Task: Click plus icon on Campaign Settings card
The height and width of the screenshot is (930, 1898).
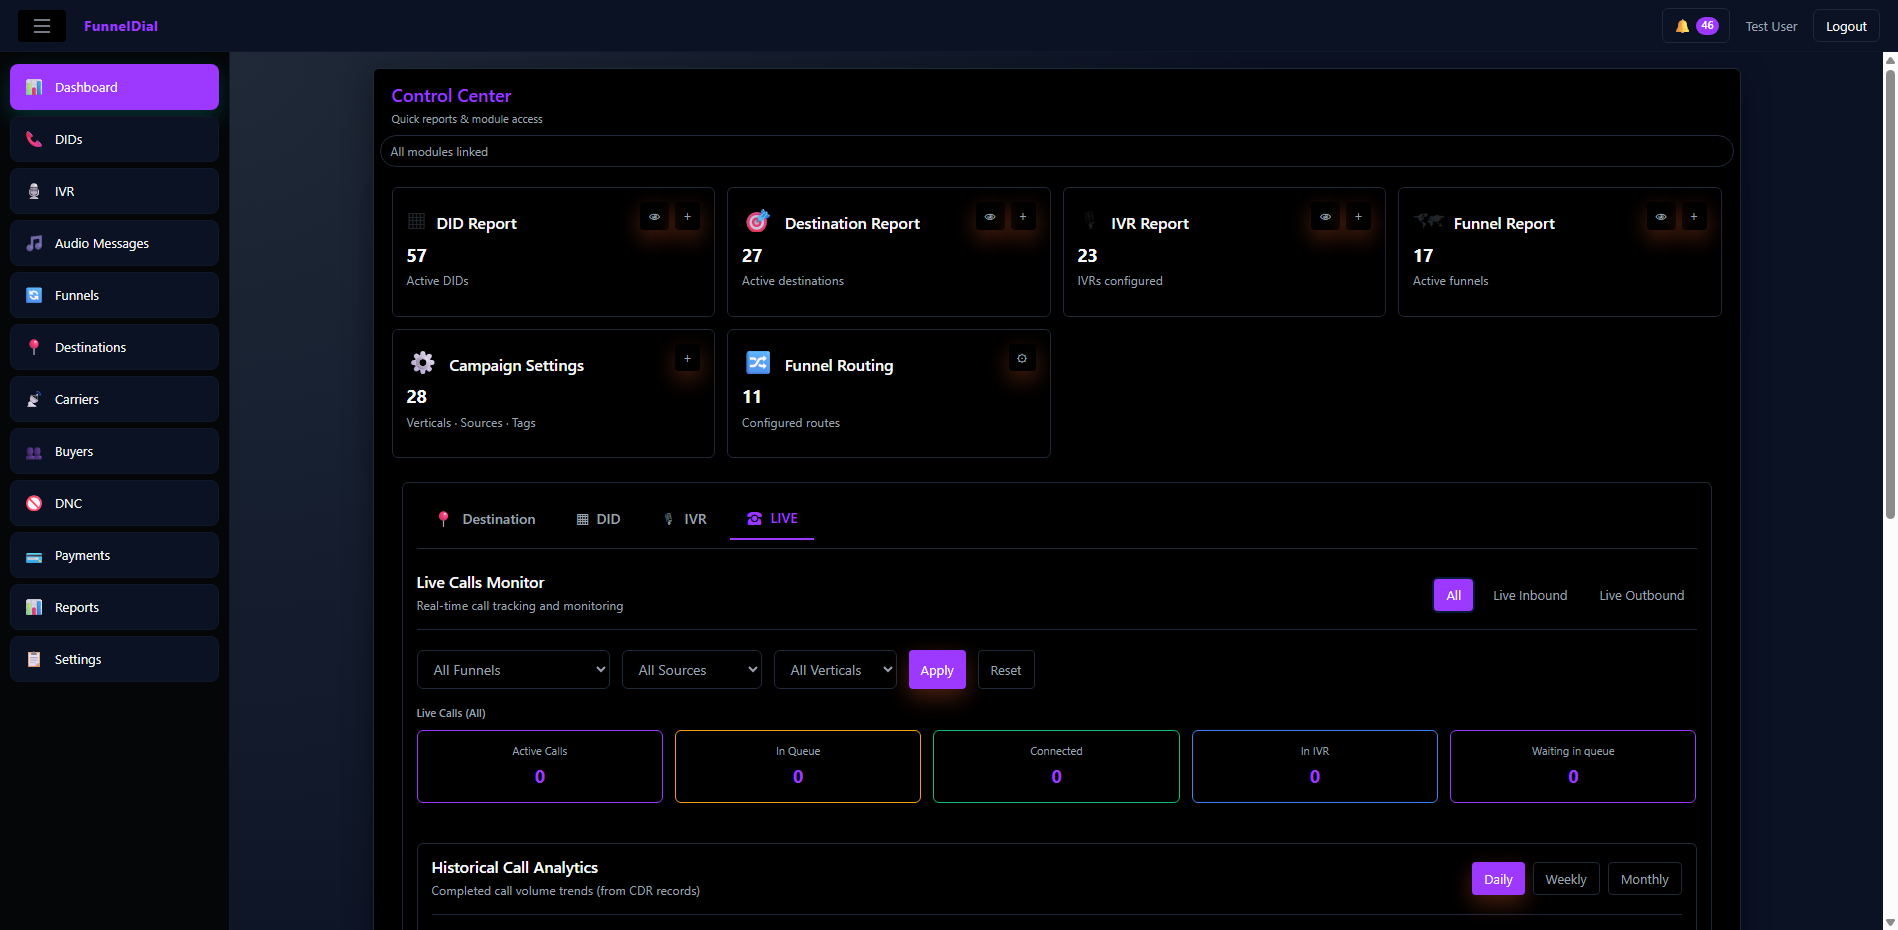Action: pyautogui.click(x=687, y=359)
